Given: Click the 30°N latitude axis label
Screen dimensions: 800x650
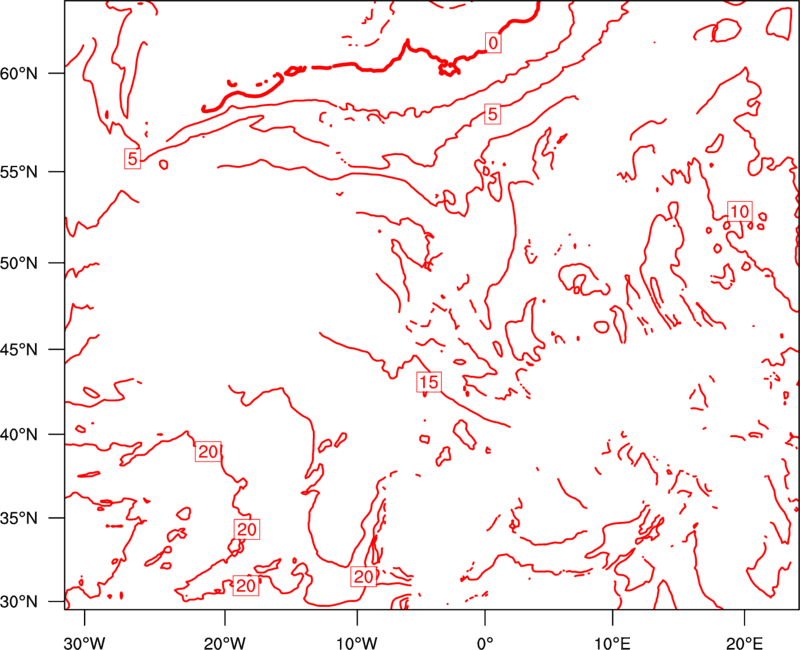Looking at the screenshot, I should (19, 602).
